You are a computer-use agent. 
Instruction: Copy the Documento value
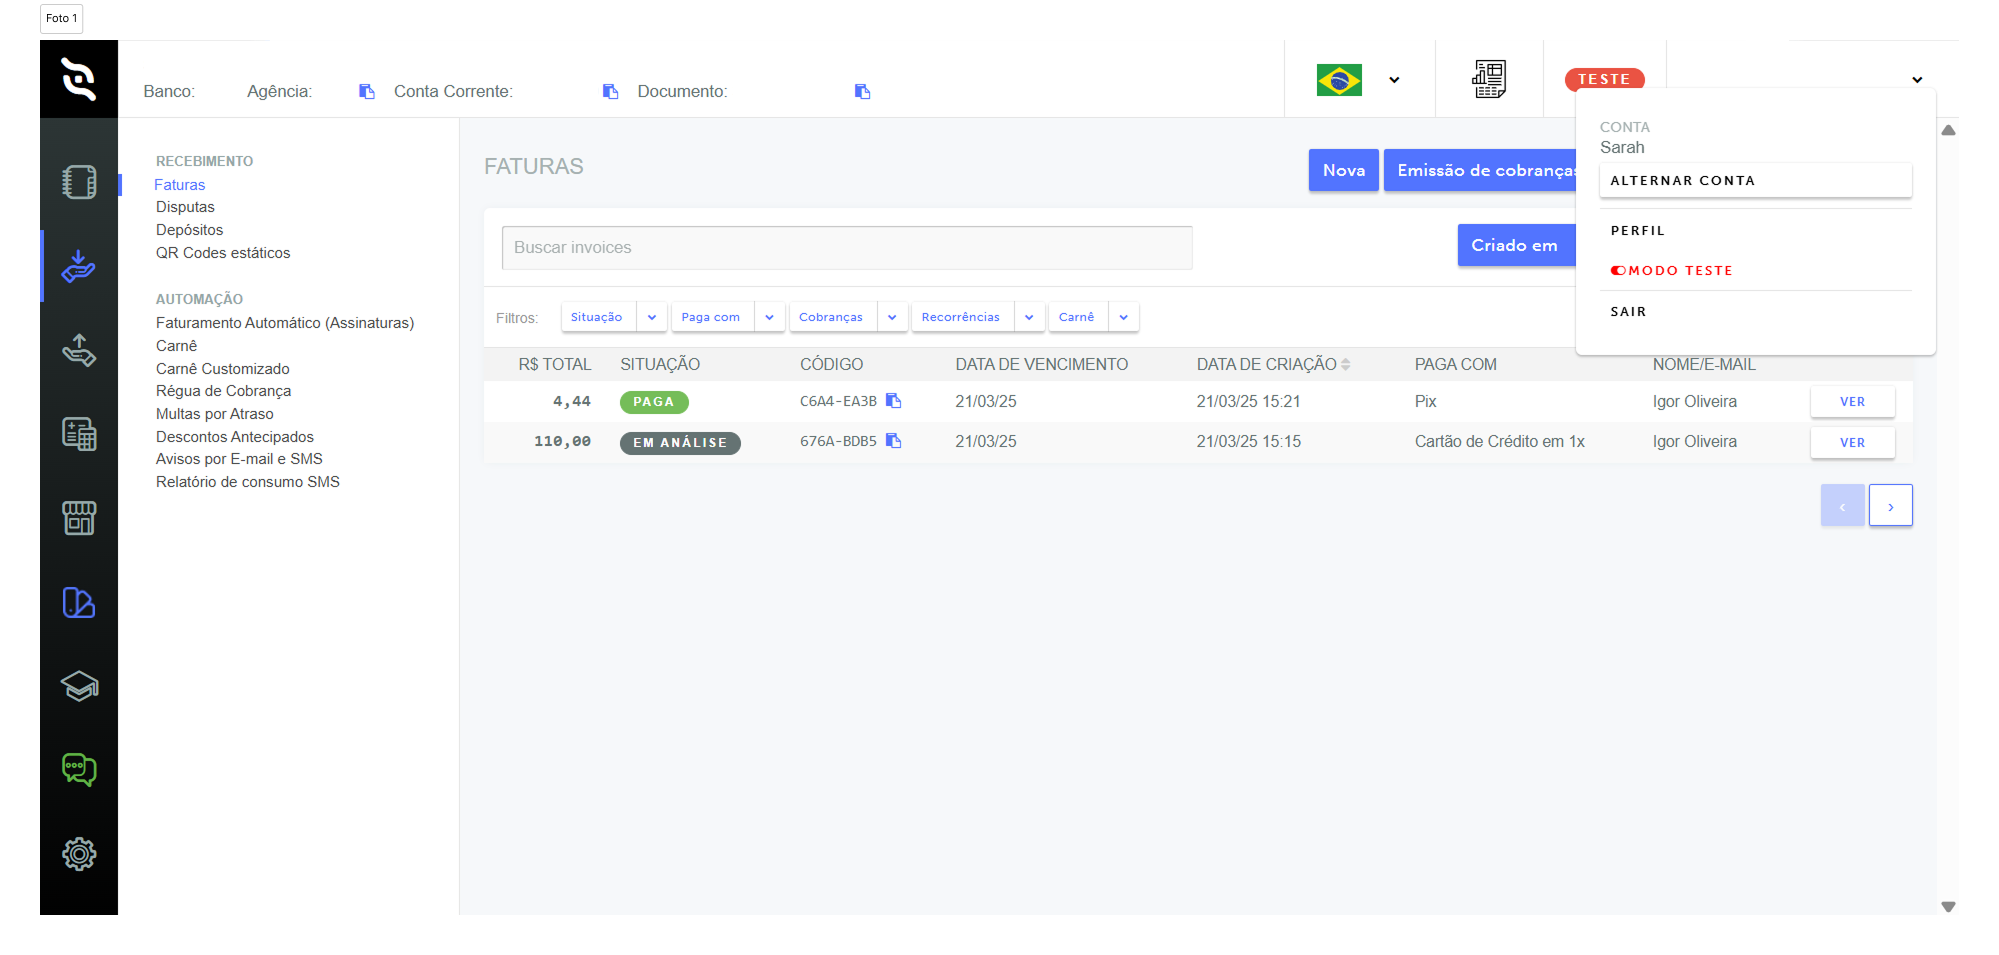pyautogui.click(x=863, y=91)
